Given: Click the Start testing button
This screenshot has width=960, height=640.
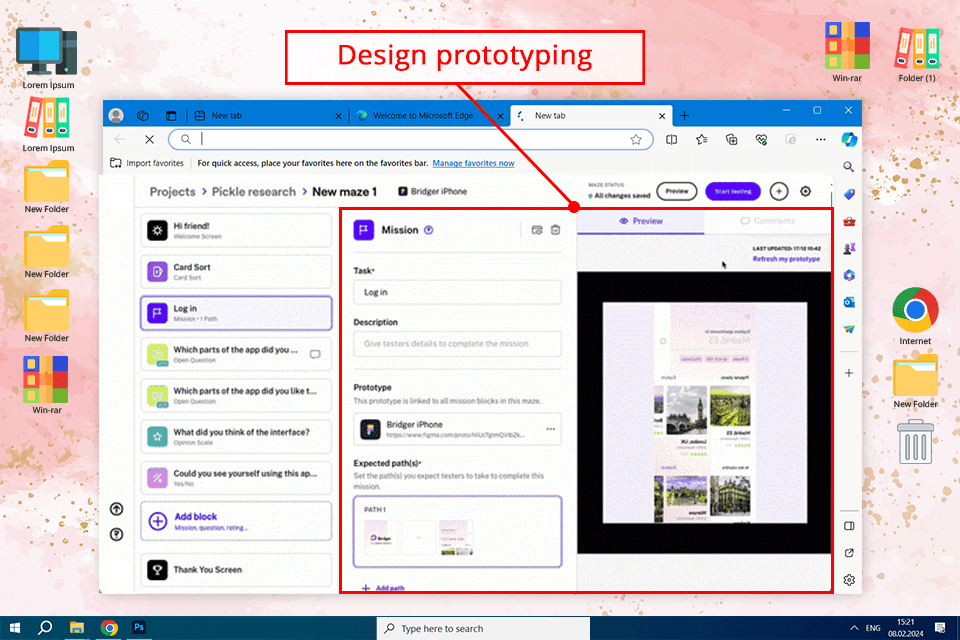Looking at the screenshot, I should point(733,191).
